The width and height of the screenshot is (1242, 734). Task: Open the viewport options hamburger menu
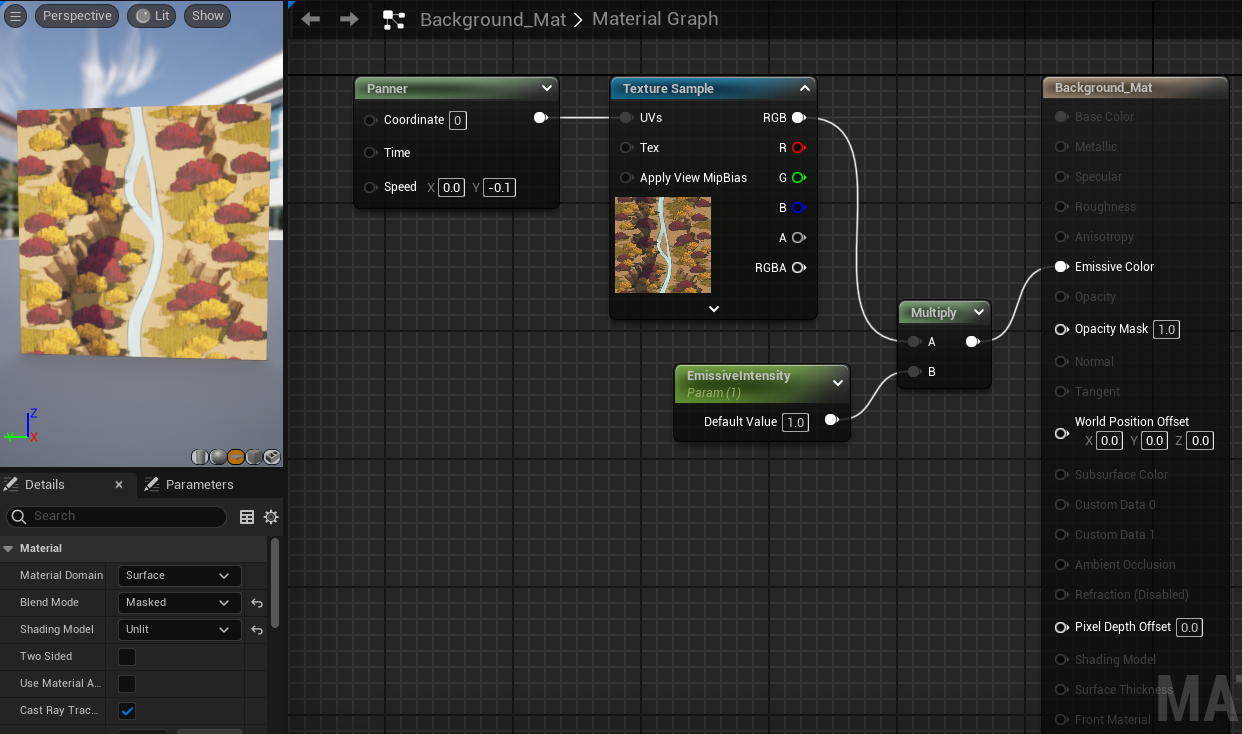[x=14, y=16]
